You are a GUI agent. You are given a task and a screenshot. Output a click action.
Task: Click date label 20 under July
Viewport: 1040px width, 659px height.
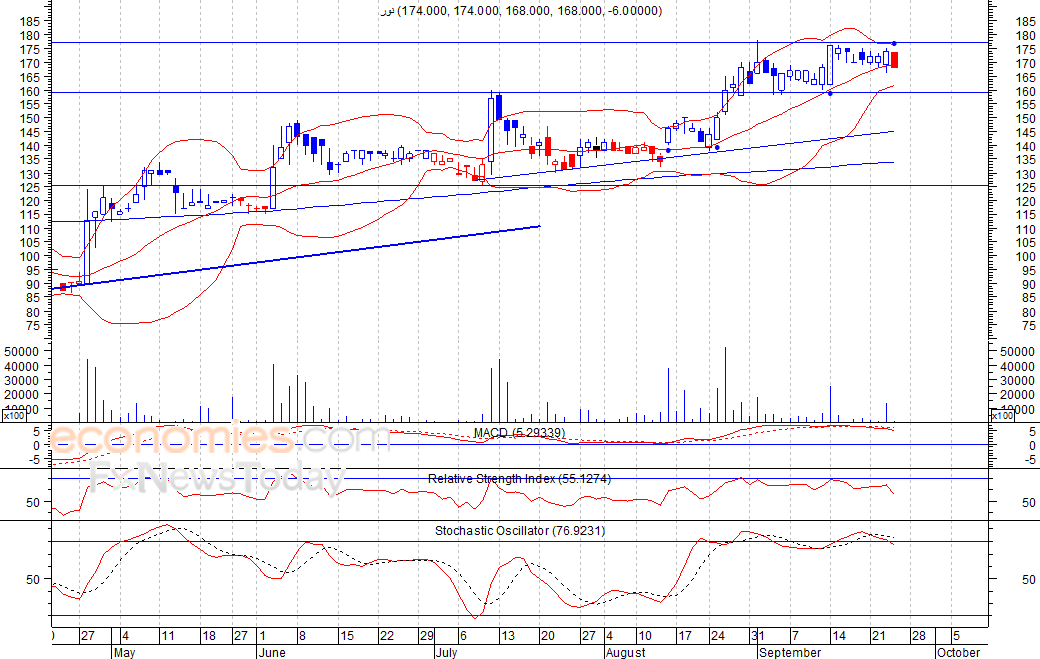(547, 636)
